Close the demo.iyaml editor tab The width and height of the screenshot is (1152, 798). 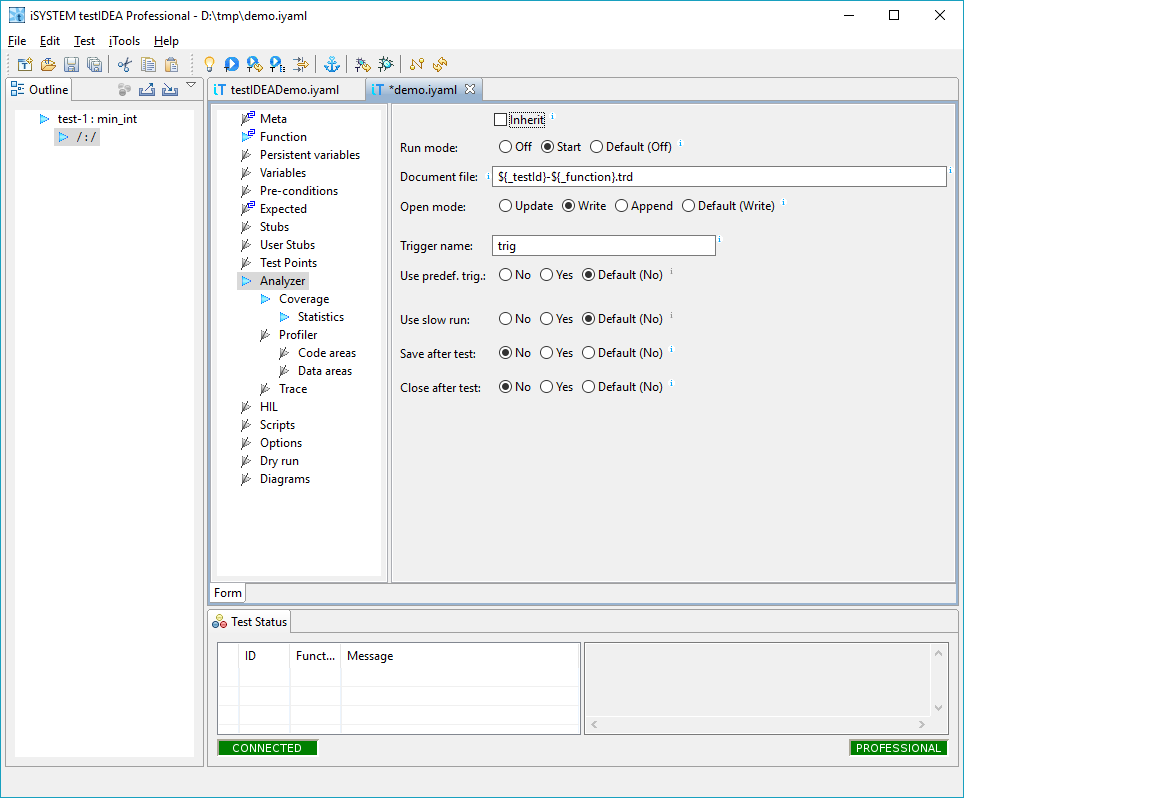click(470, 89)
